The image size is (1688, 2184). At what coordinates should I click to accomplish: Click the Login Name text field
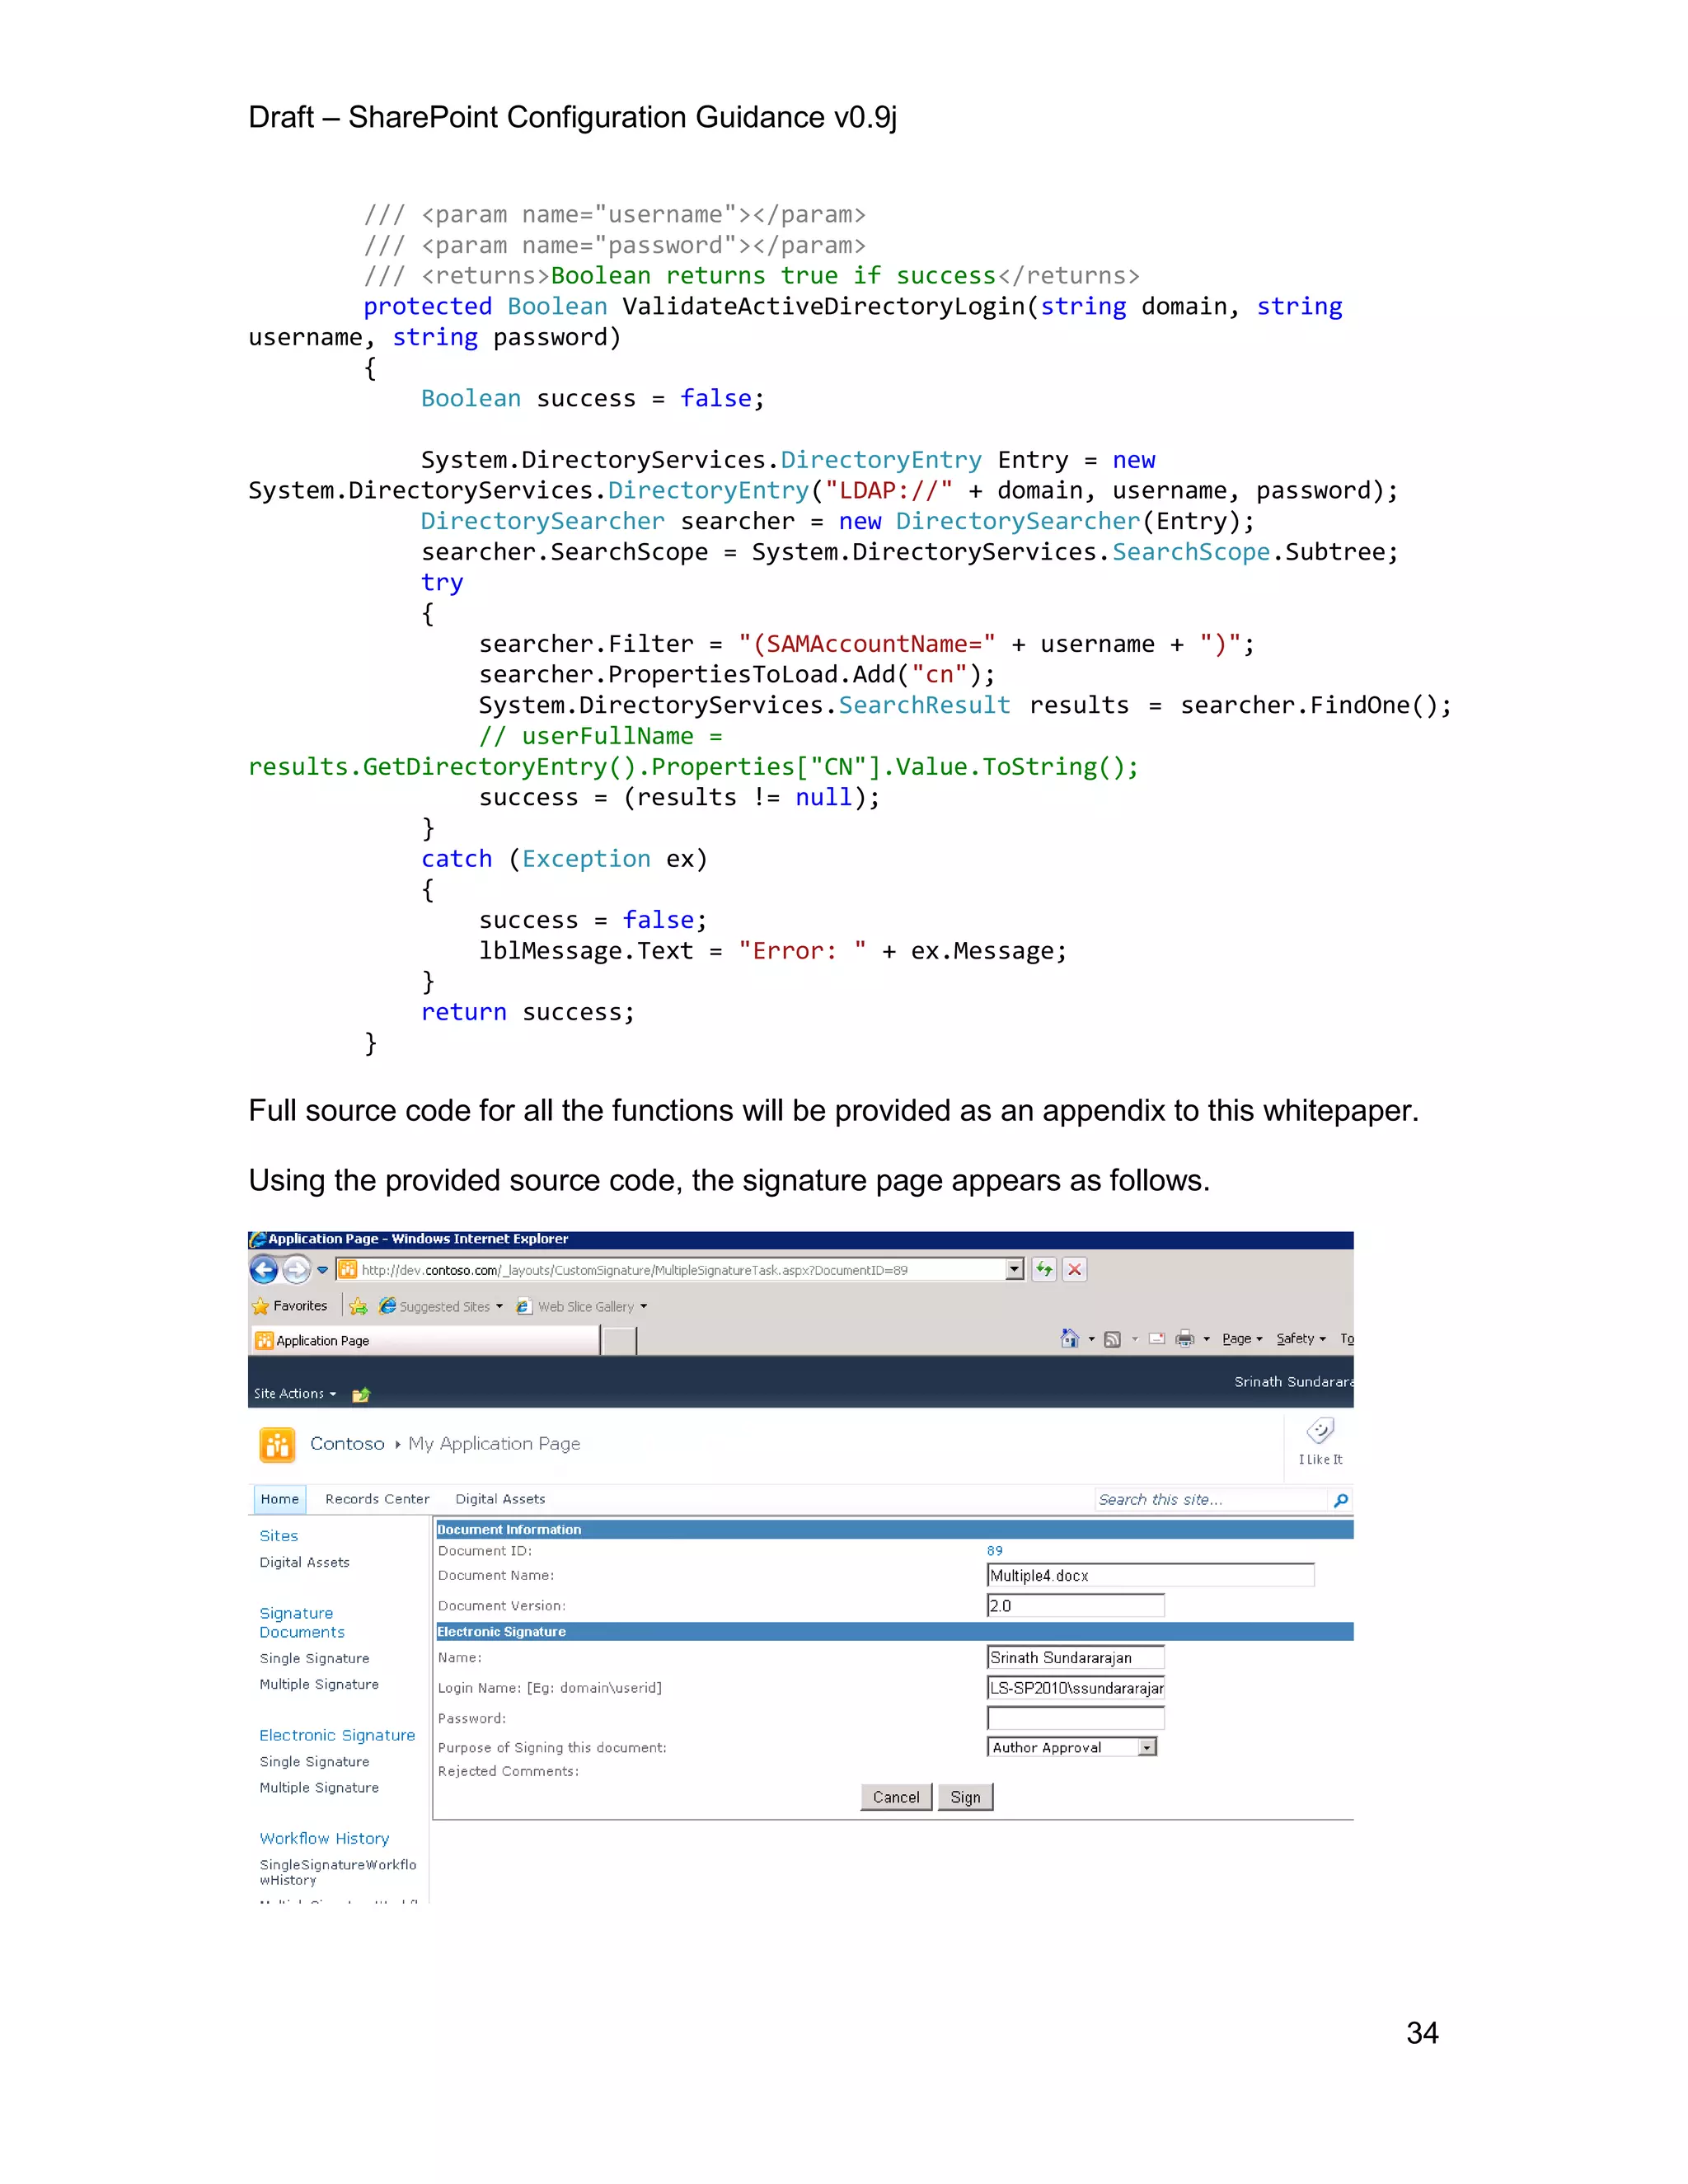1075,1688
